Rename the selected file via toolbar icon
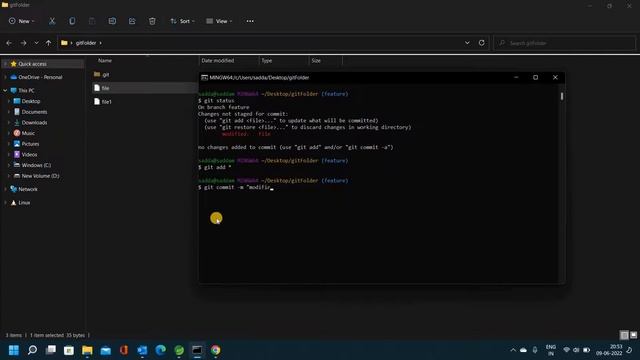 (112, 21)
